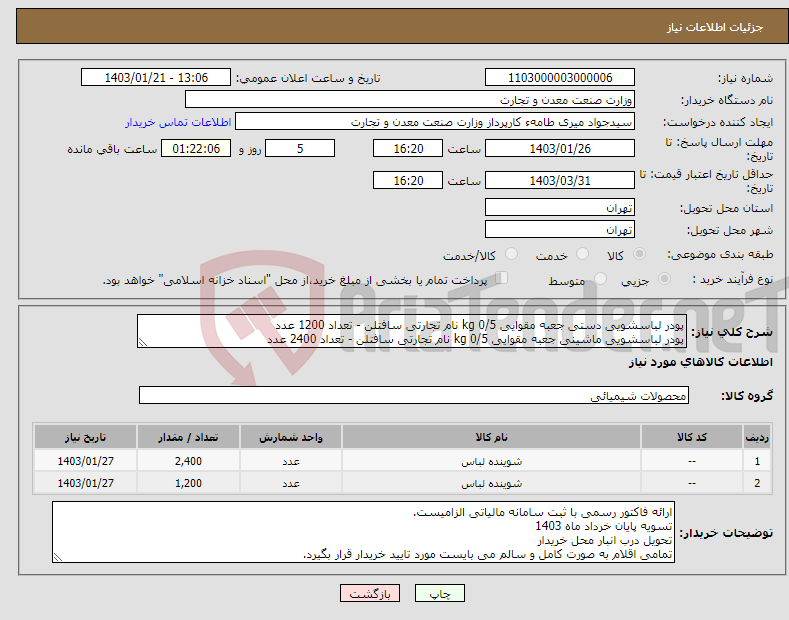Image resolution: width=789 pixels, height=620 pixels.
Task: Click row number 1 cell
Action: [x=757, y=461]
